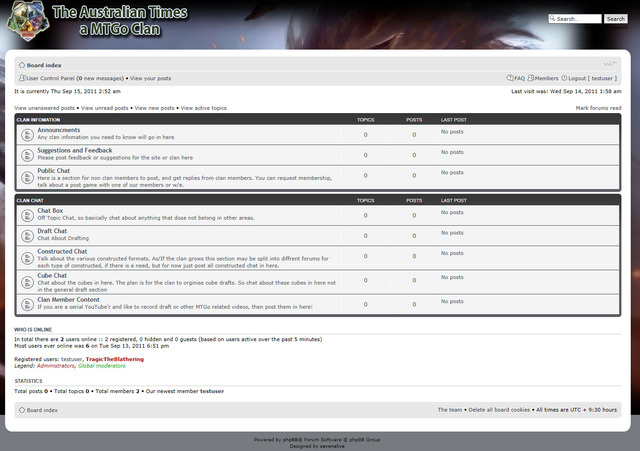The width and height of the screenshot is (640, 451).
Task: Open Suggestions and Feedback forum
Action: [x=75, y=150]
